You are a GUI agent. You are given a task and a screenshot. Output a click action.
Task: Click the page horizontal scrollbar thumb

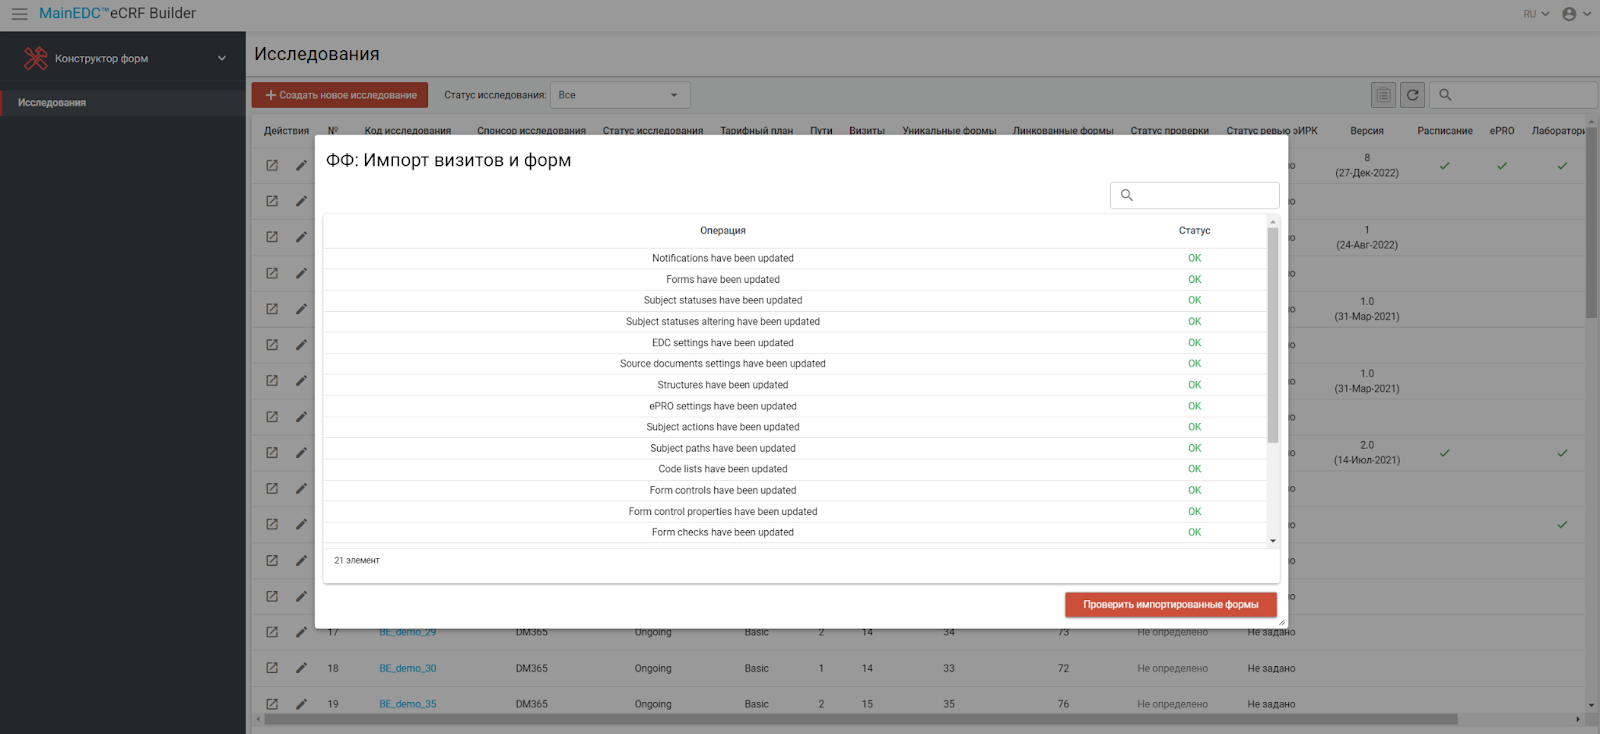860,719
